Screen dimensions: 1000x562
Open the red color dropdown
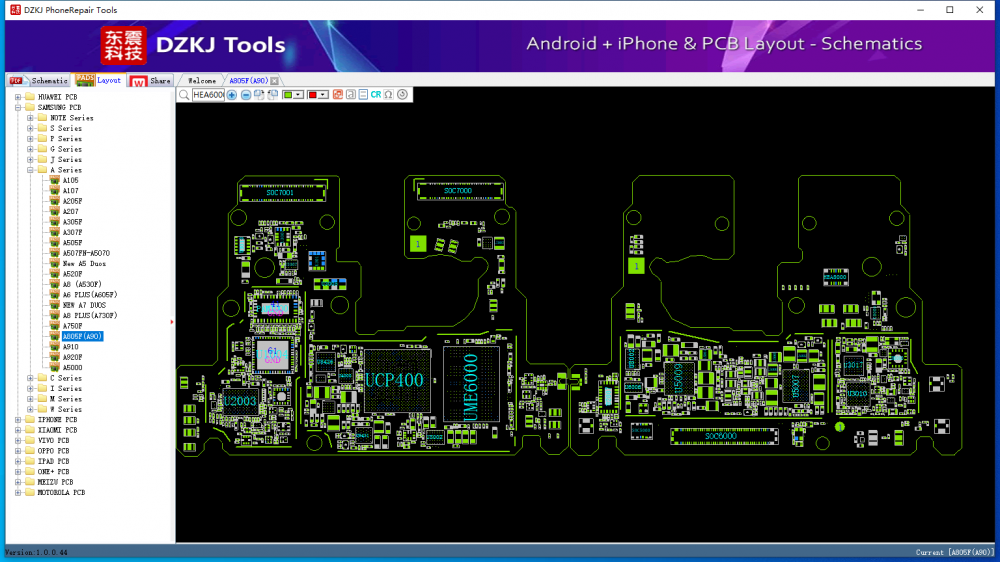pyautogui.click(x=324, y=94)
